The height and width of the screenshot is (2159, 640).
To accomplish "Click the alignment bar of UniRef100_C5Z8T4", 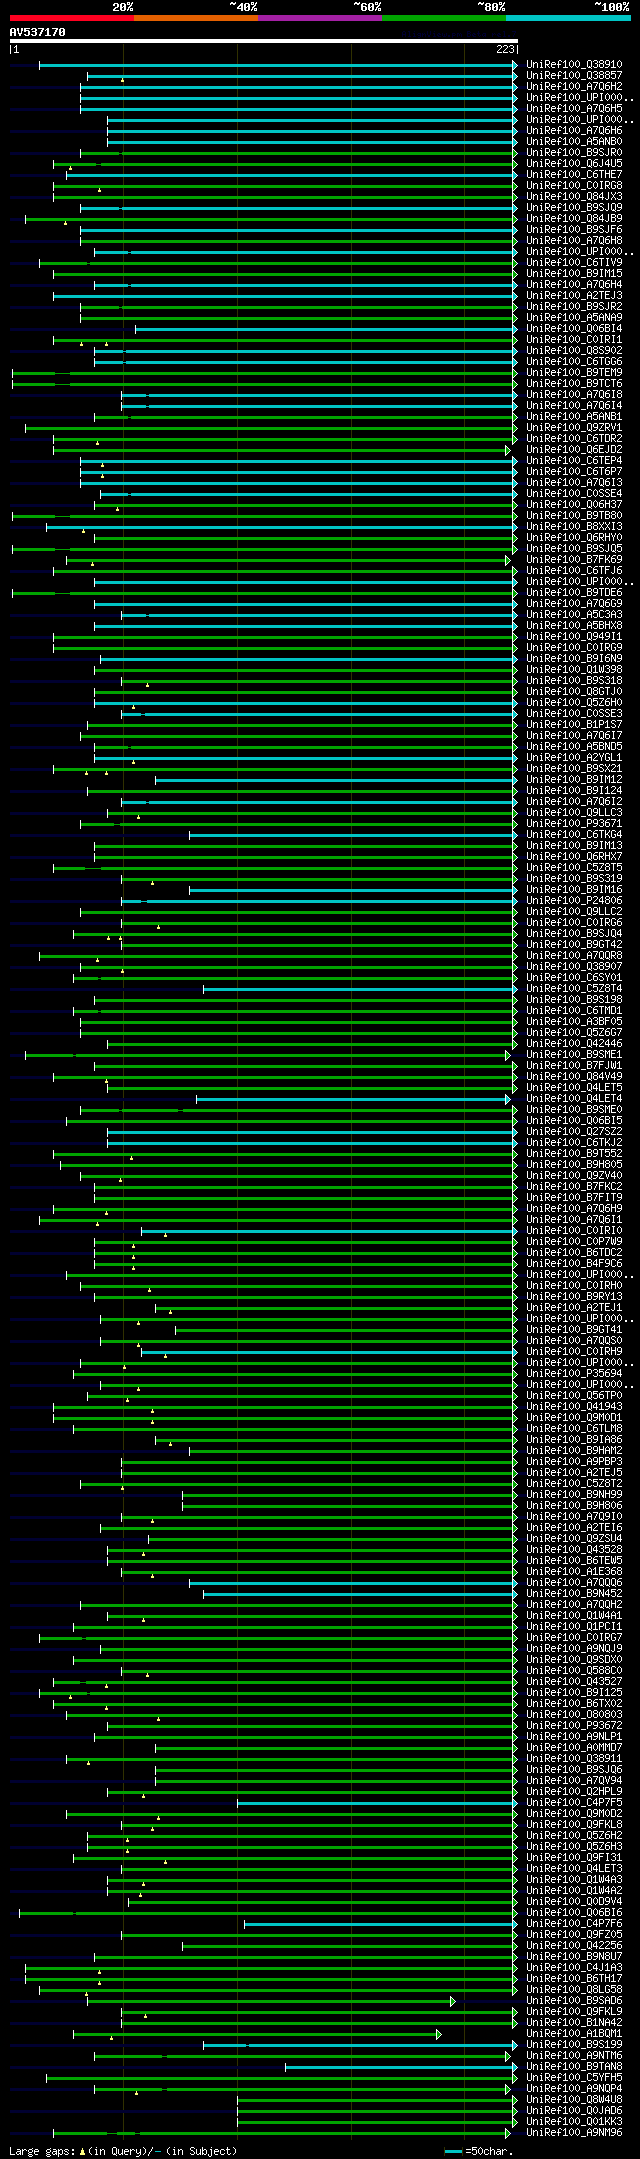I will (x=360, y=989).
